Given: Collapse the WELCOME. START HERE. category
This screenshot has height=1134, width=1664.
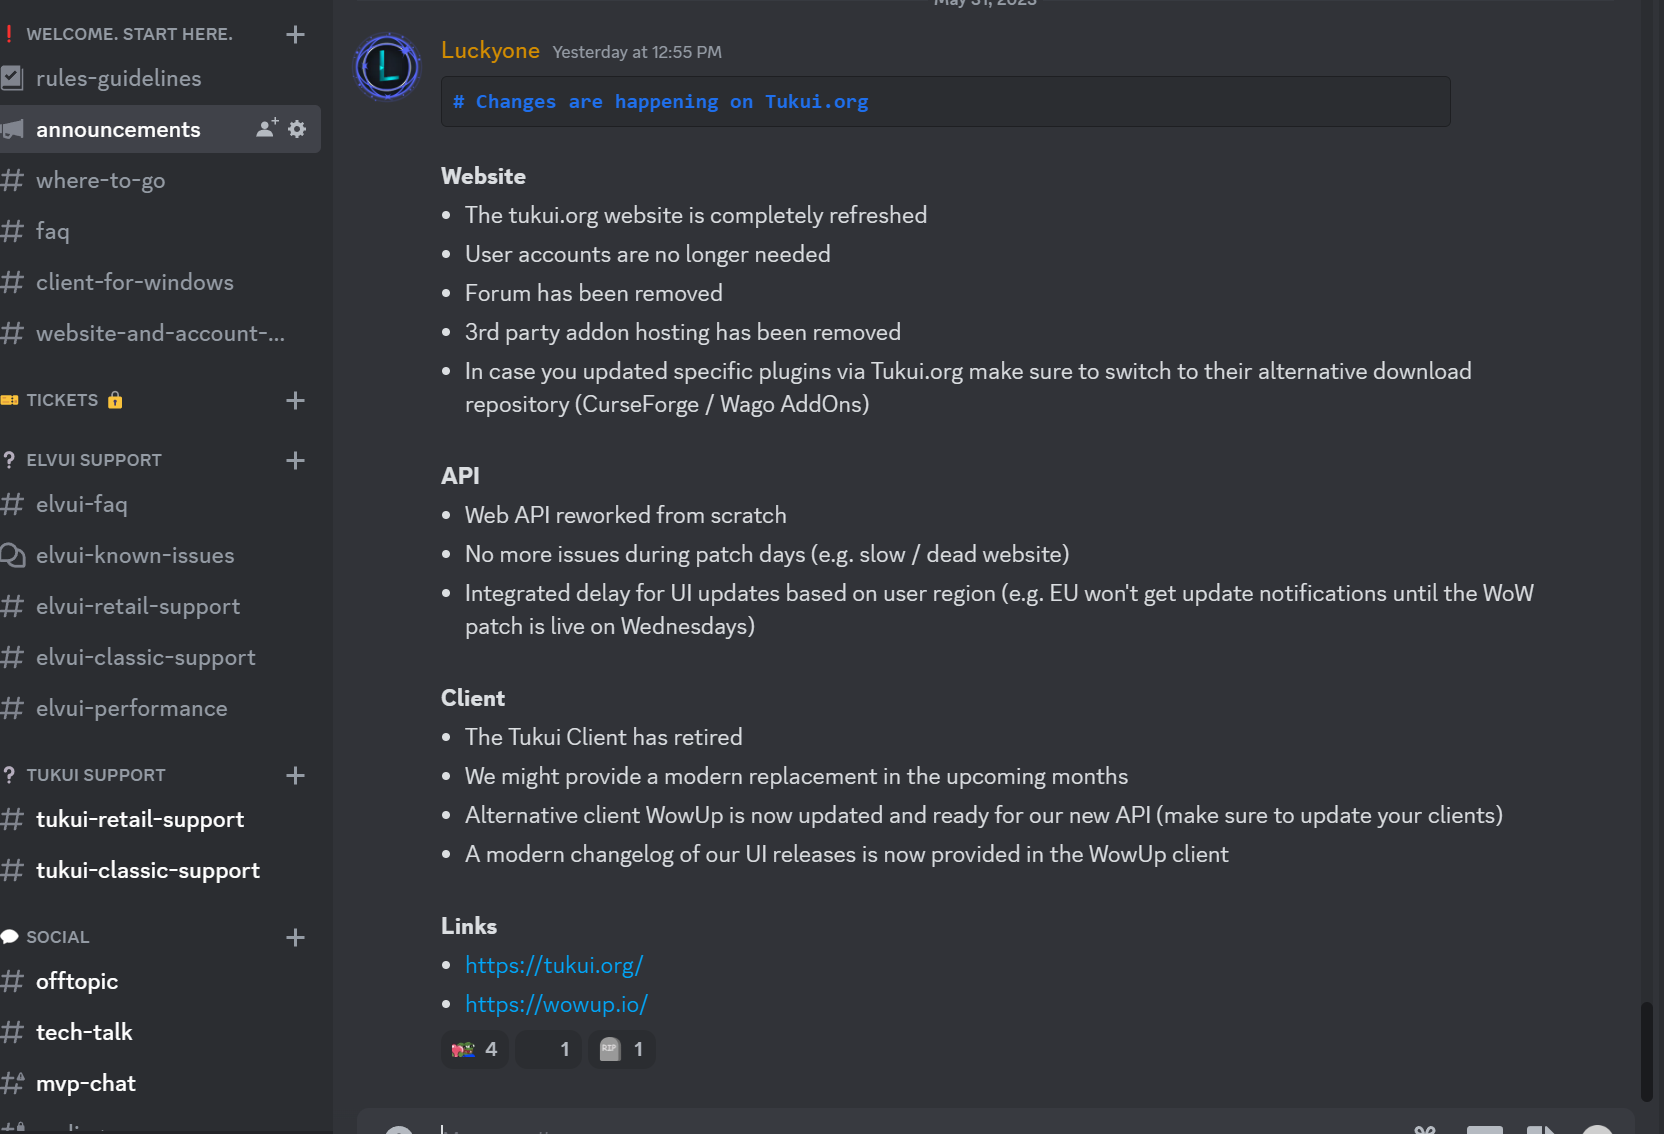Looking at the screenshot, I should pyautogui.click(x=128, y=33).
